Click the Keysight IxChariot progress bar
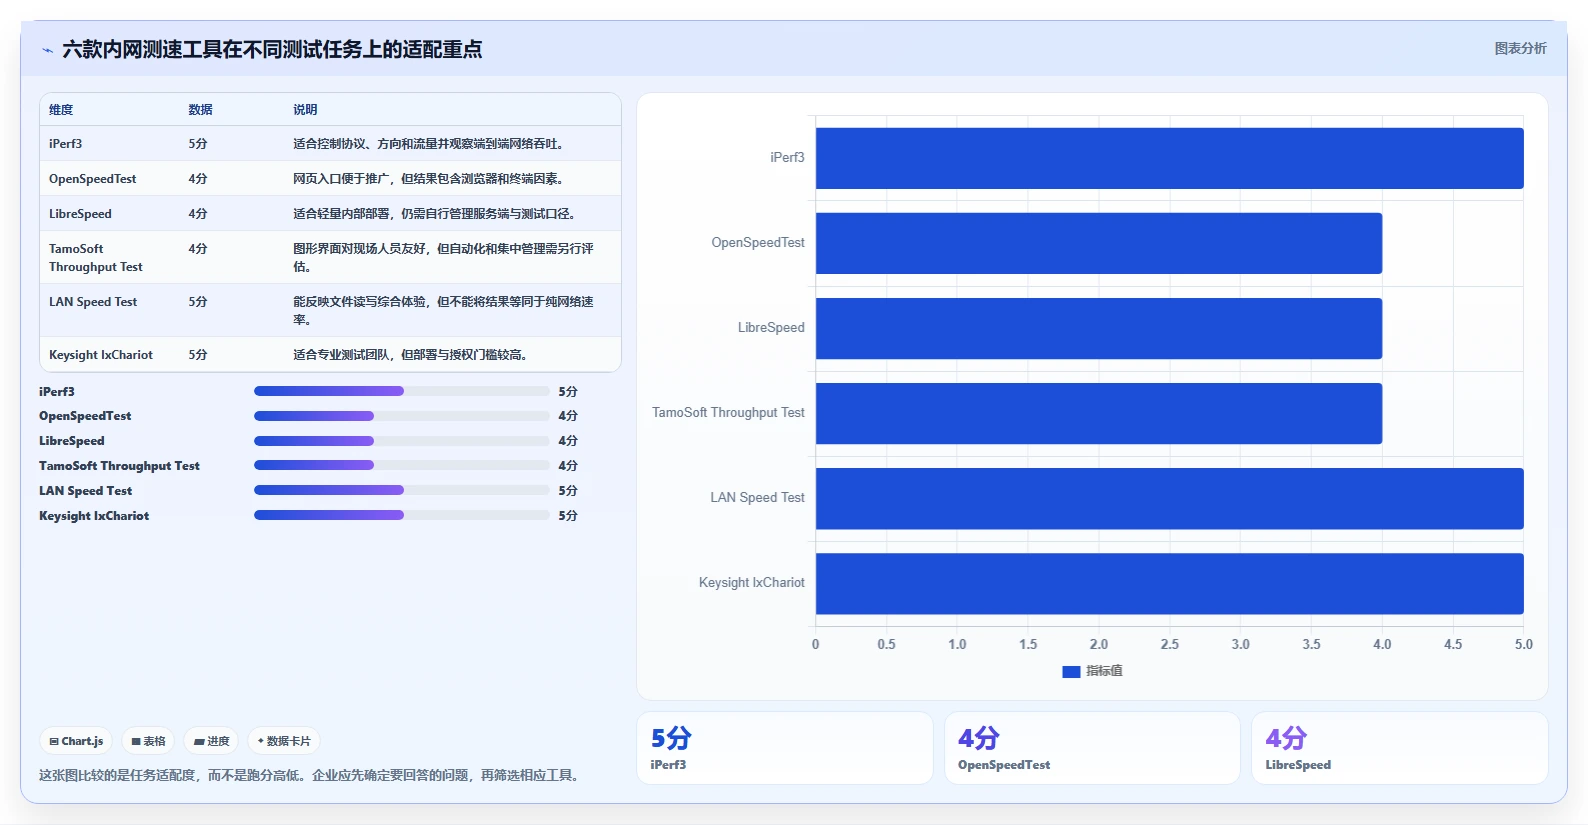The image size is (1588, 825). click(x=401, y=515)
